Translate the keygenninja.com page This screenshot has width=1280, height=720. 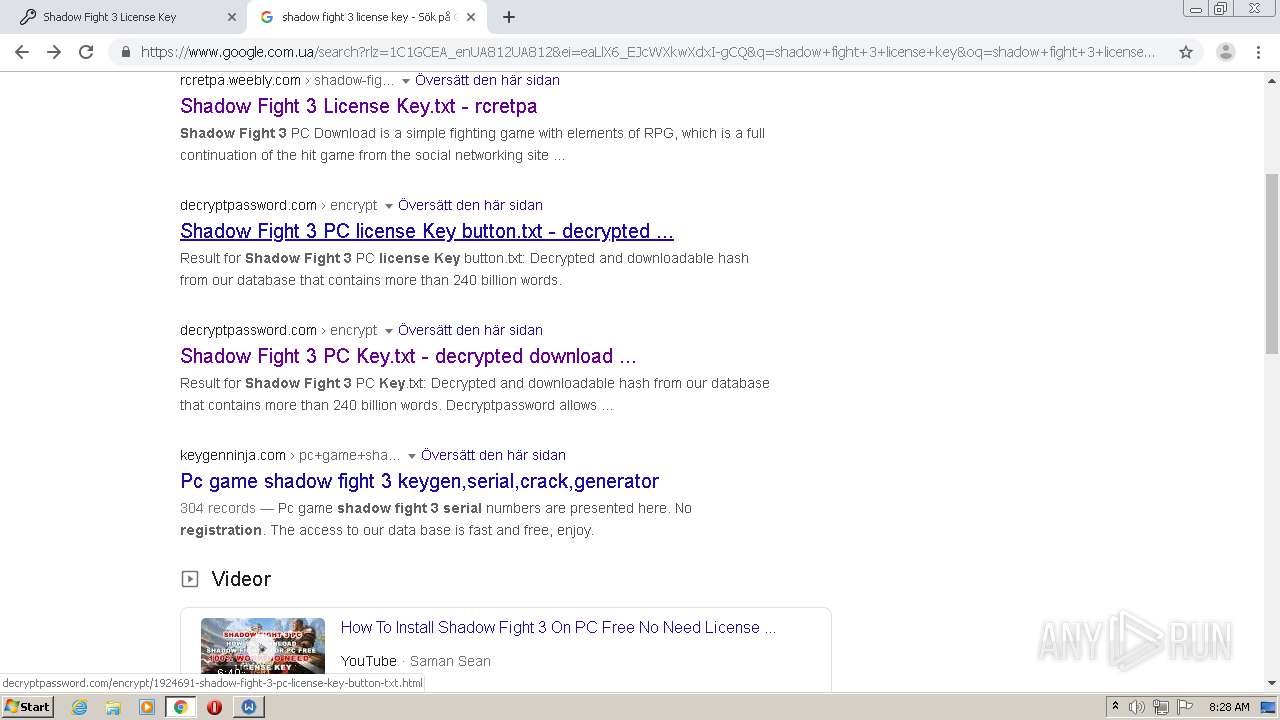tap(493, 455)
